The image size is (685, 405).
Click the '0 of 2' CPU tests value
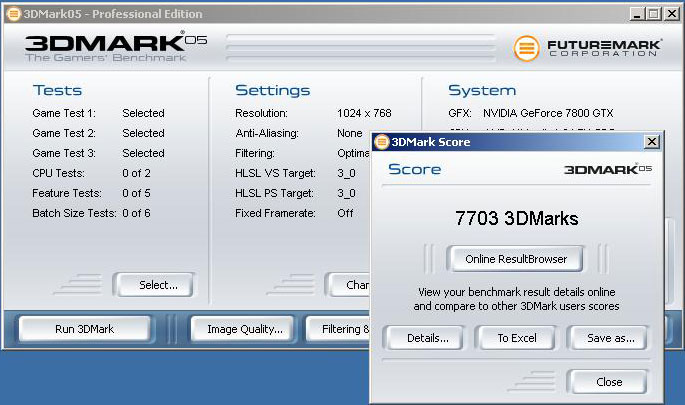pos(136,173)
